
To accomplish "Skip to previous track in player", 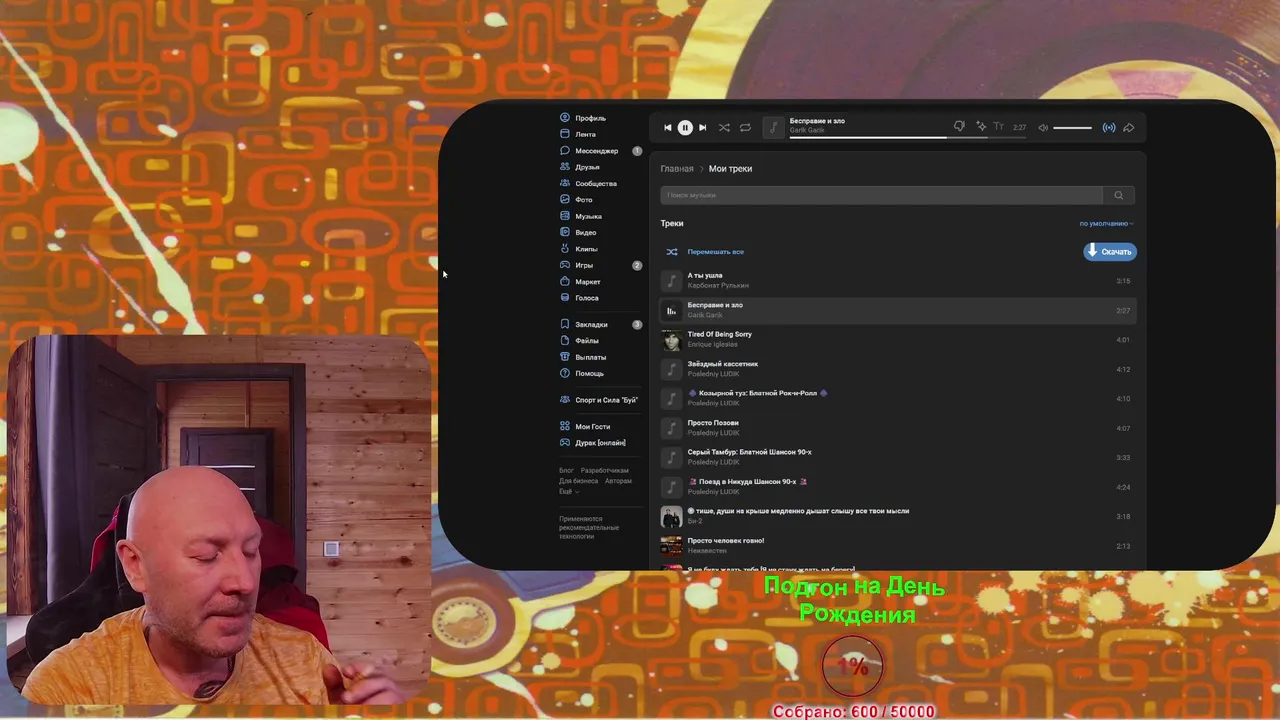I will tap(668, 128).
